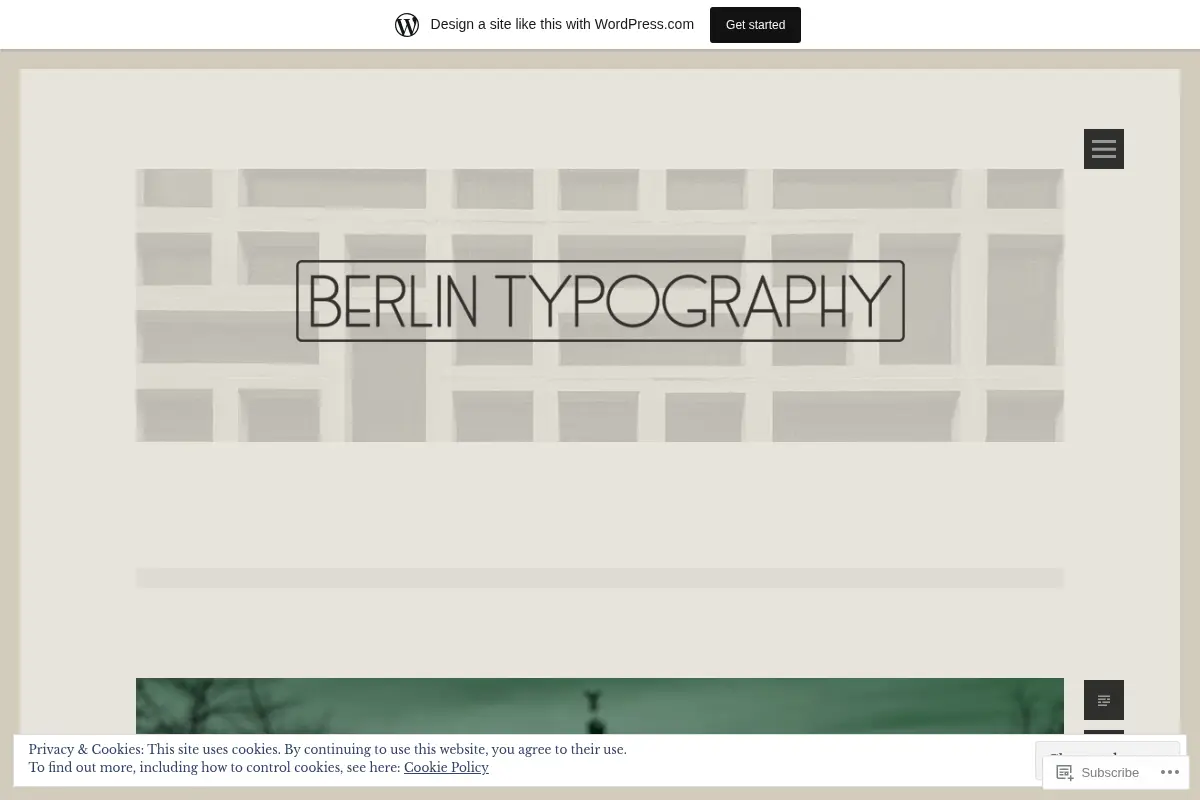Viewport: 1200px width, 800px height.
Task: Click the post format text icon
Action: click(1104, 700)
